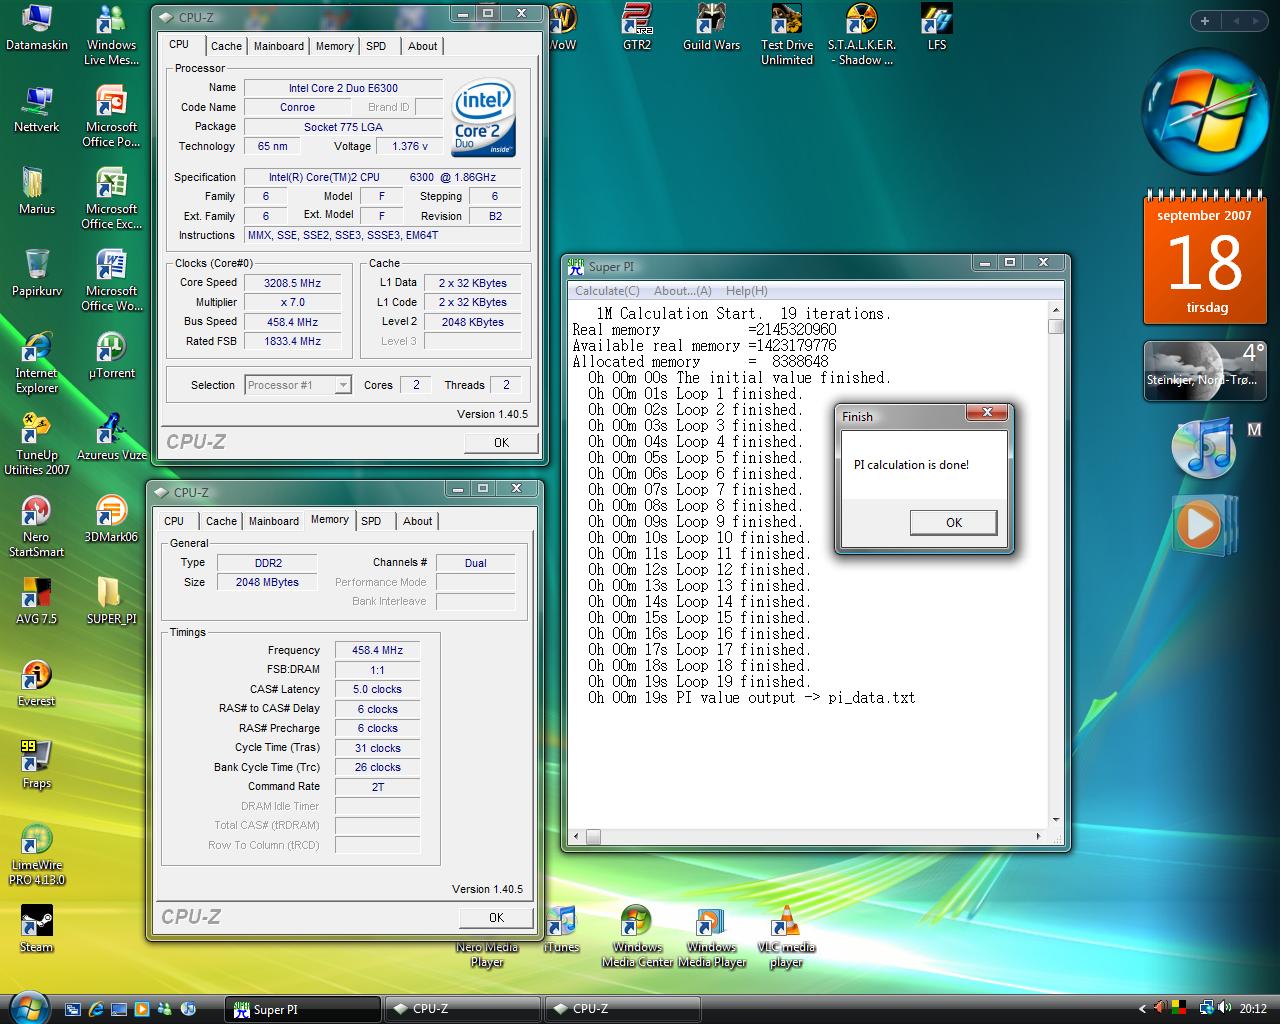Switch to Mainboard tab in top CPU-Z
Viewport: 1280px width, 1024px height.
[x=279, y=46]
